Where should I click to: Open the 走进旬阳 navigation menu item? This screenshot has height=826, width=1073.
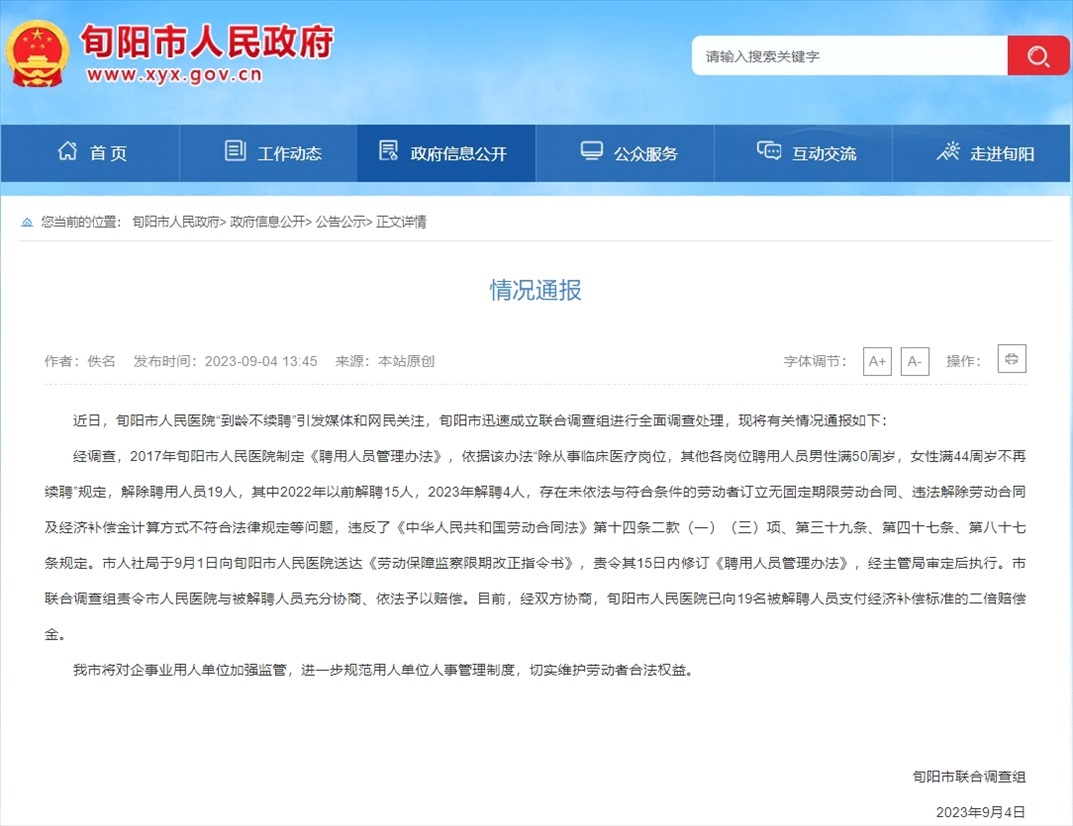985,153
